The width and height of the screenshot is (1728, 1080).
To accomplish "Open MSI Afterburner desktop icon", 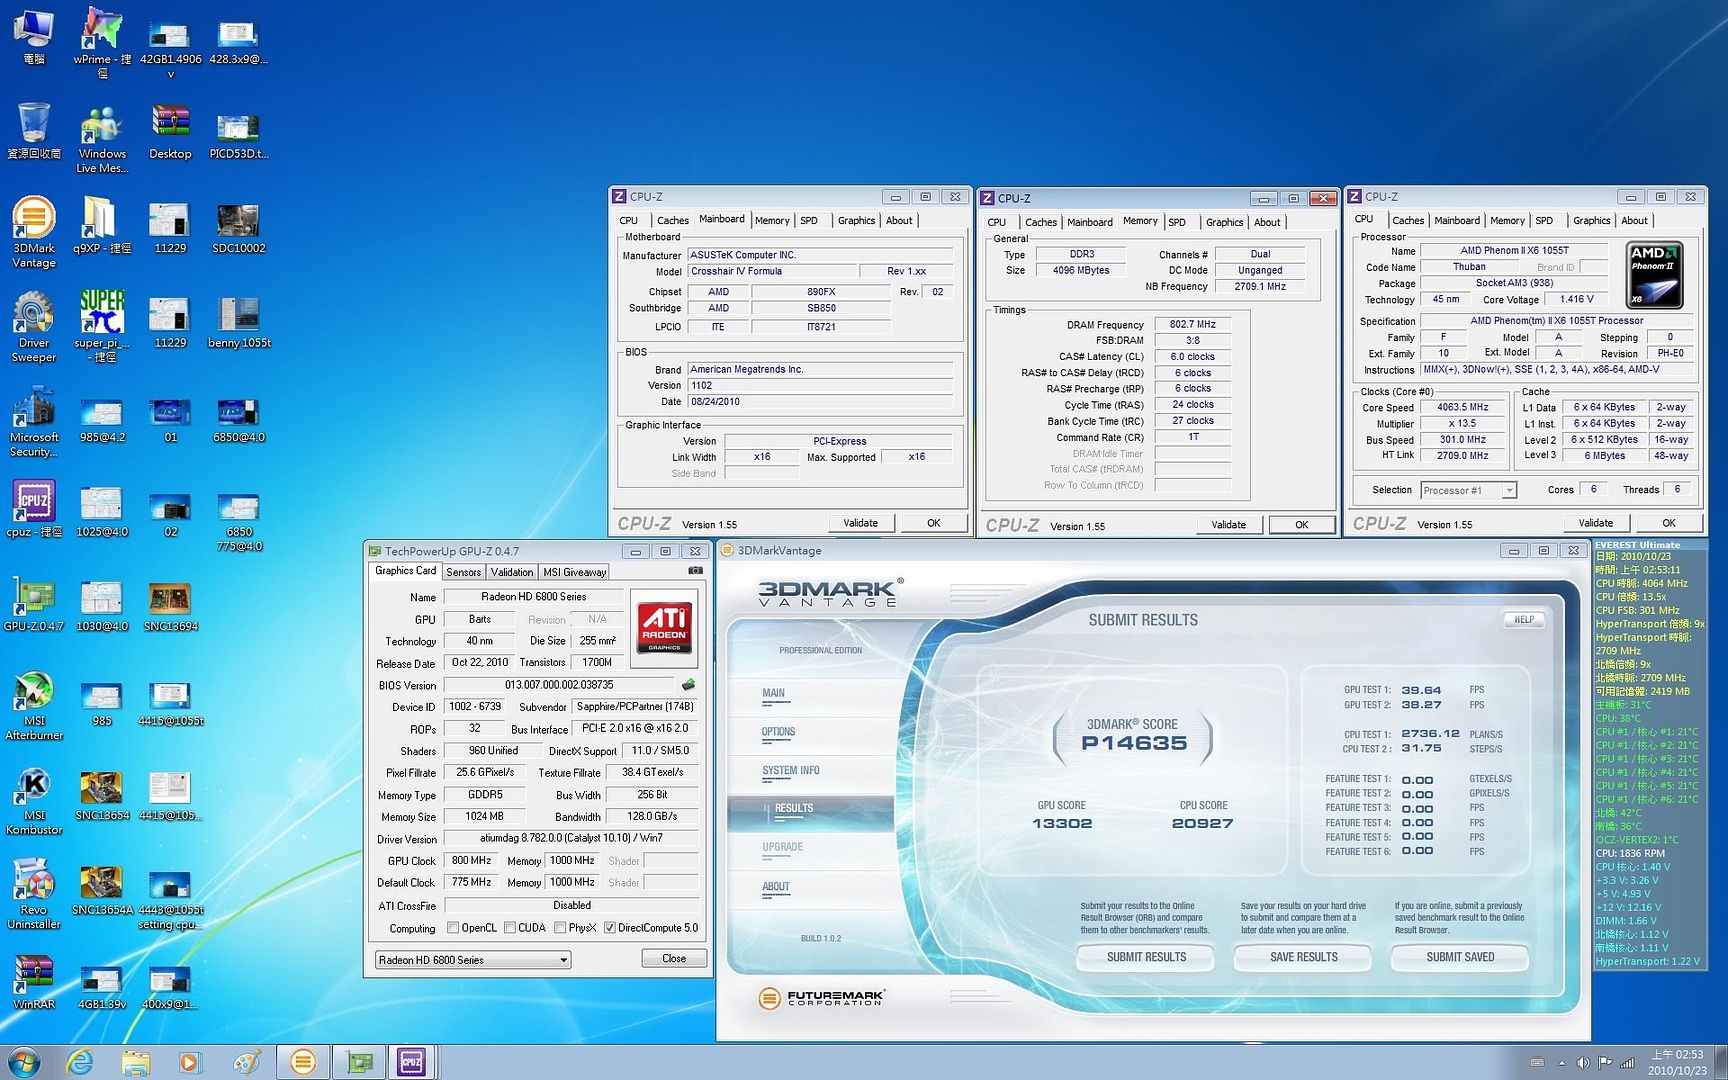I will click(x=34, y=692).
